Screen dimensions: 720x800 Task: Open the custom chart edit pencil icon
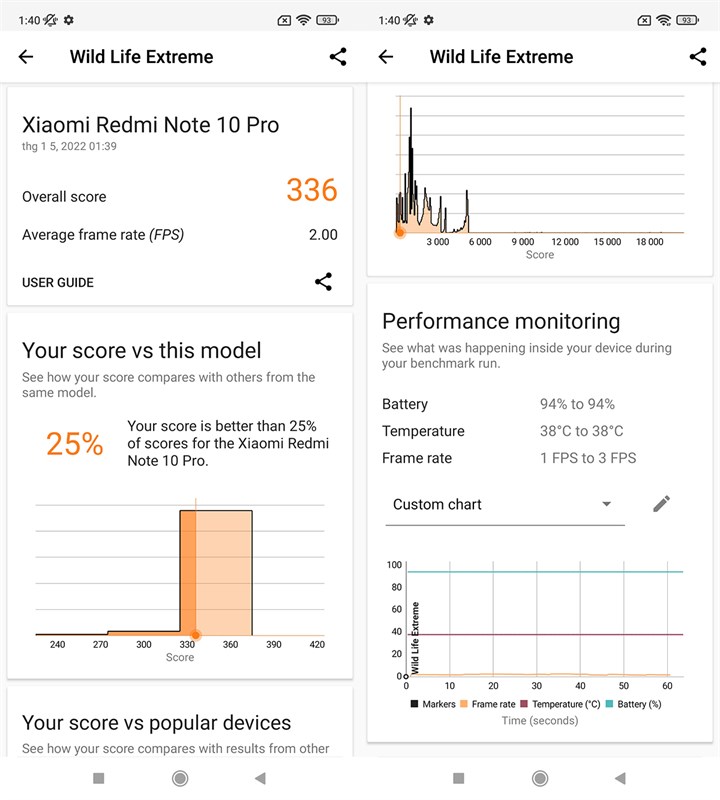661,504
